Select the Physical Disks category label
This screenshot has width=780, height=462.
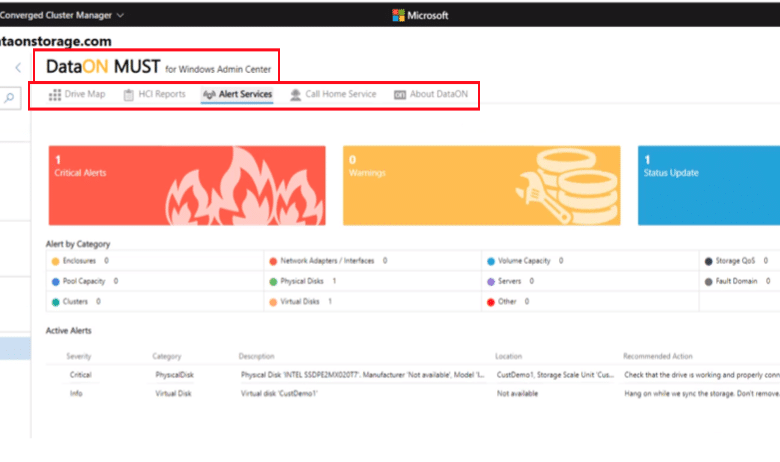click(302, 281)
